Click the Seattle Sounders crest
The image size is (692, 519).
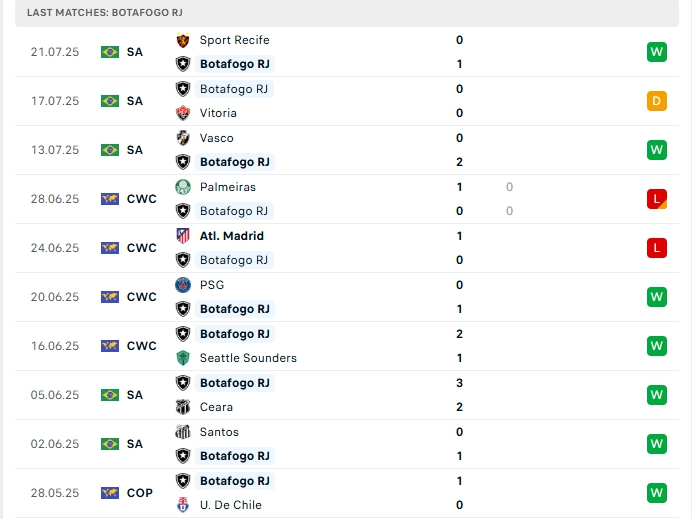pos(183,358)
